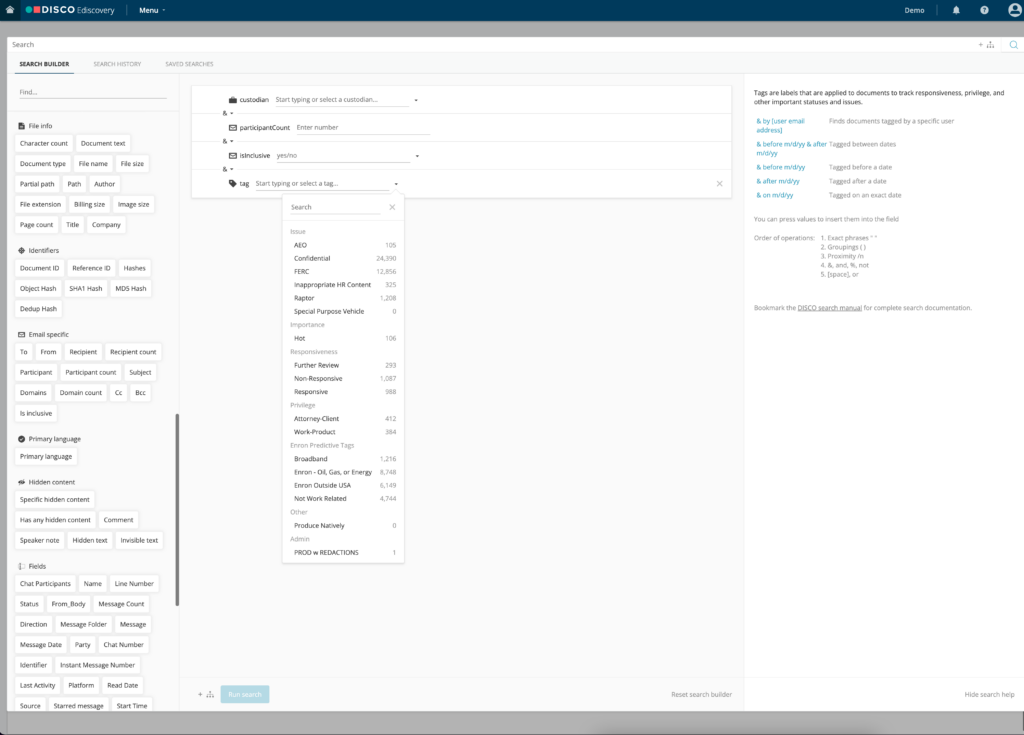Click Hide search help
The image size is (1024, 735).
[989, 694]
